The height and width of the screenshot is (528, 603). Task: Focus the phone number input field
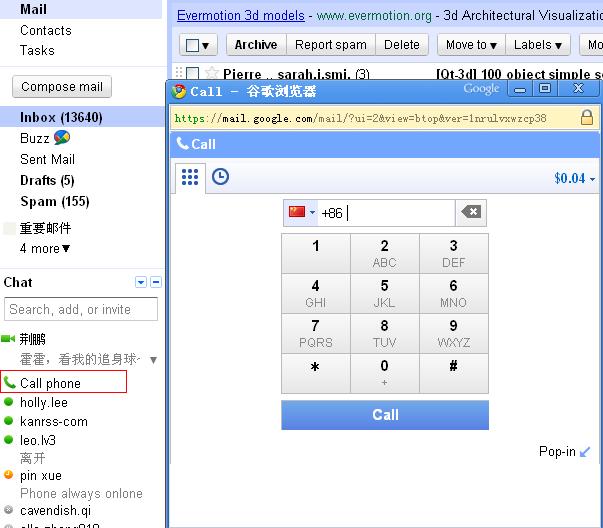[x=386, y=213]
